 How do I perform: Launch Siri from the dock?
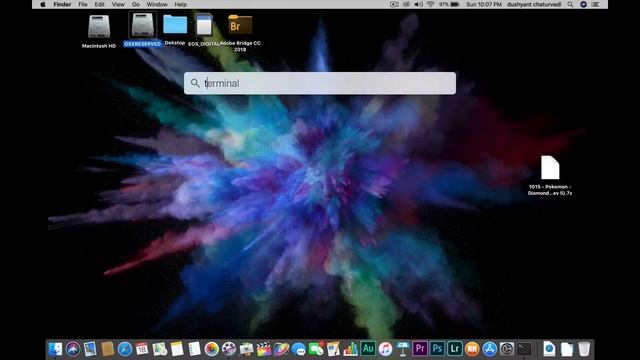point(73,349)
